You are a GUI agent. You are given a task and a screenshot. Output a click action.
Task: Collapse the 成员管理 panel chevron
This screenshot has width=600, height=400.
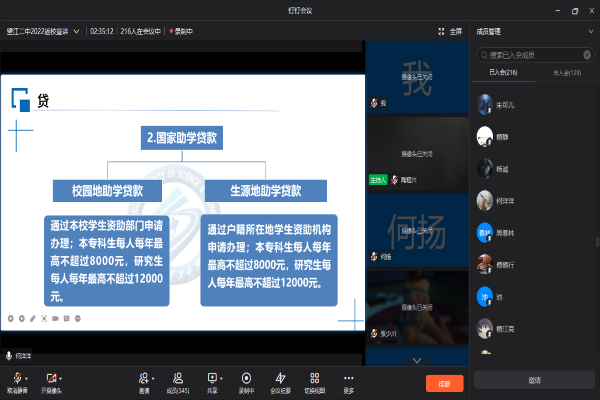(x=590, y=31)
